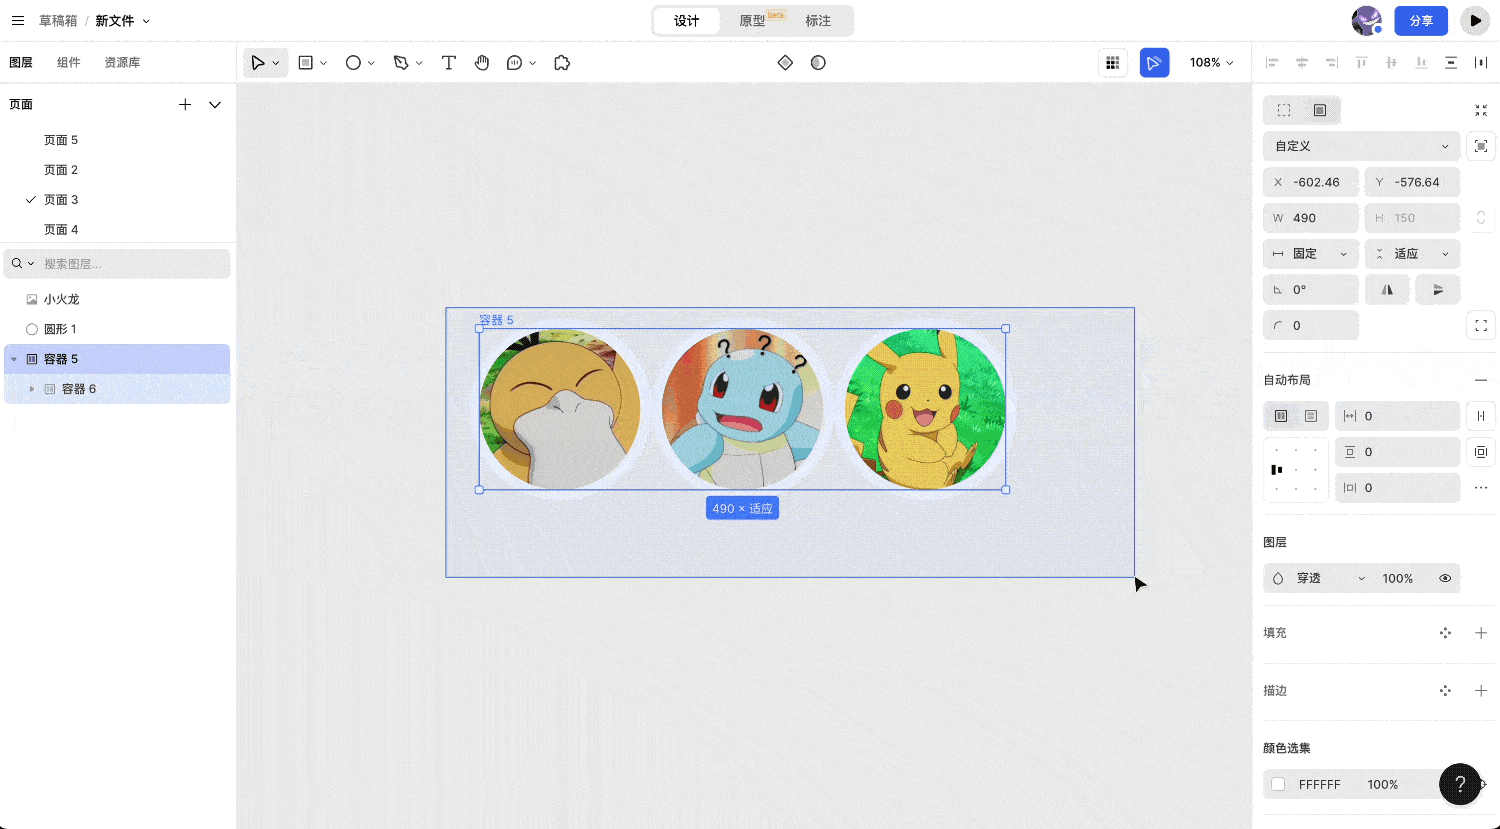
Task: Switch to the 原型 mode tab
Action: [x=753, y=21]
